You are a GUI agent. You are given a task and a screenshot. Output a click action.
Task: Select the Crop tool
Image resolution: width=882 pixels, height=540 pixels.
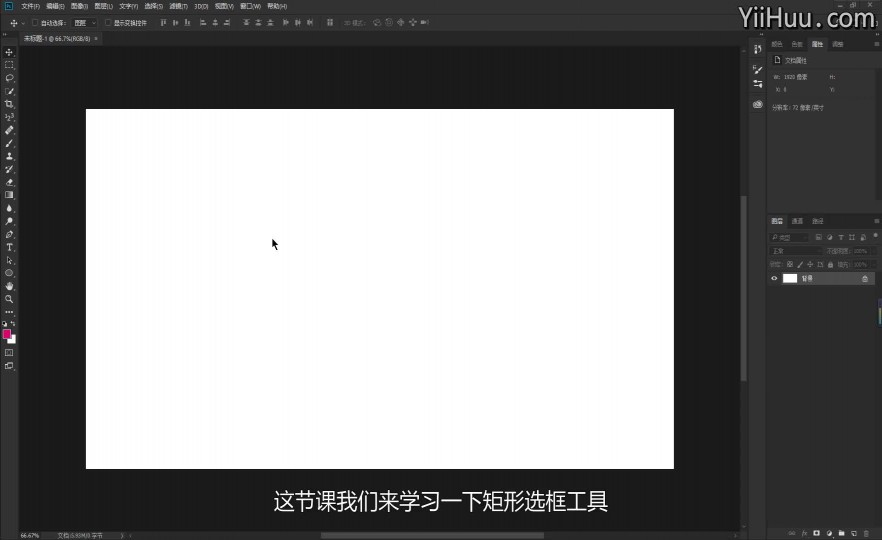pyautogui.click(x=9, y=104)
